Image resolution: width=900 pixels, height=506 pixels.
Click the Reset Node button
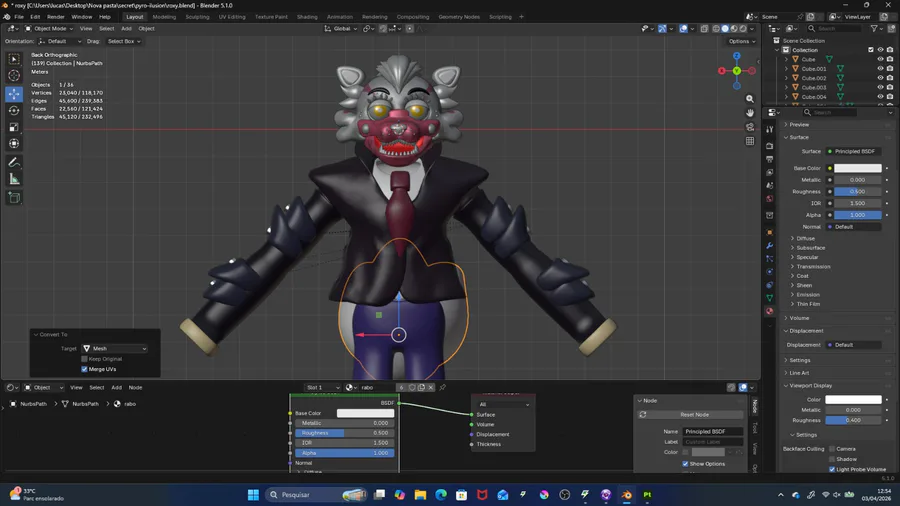point(695,414)
